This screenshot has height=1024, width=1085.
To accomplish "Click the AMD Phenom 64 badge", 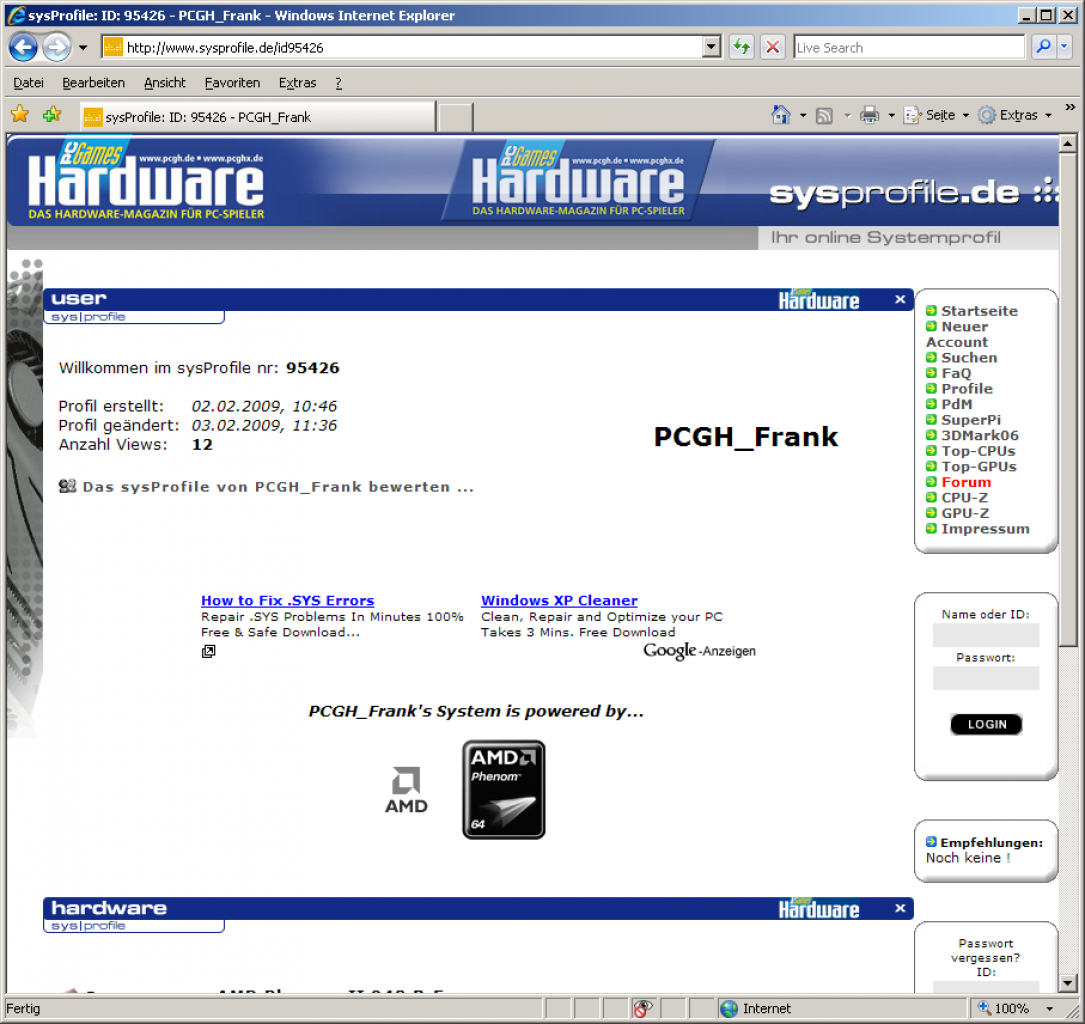I will point(504,789).
